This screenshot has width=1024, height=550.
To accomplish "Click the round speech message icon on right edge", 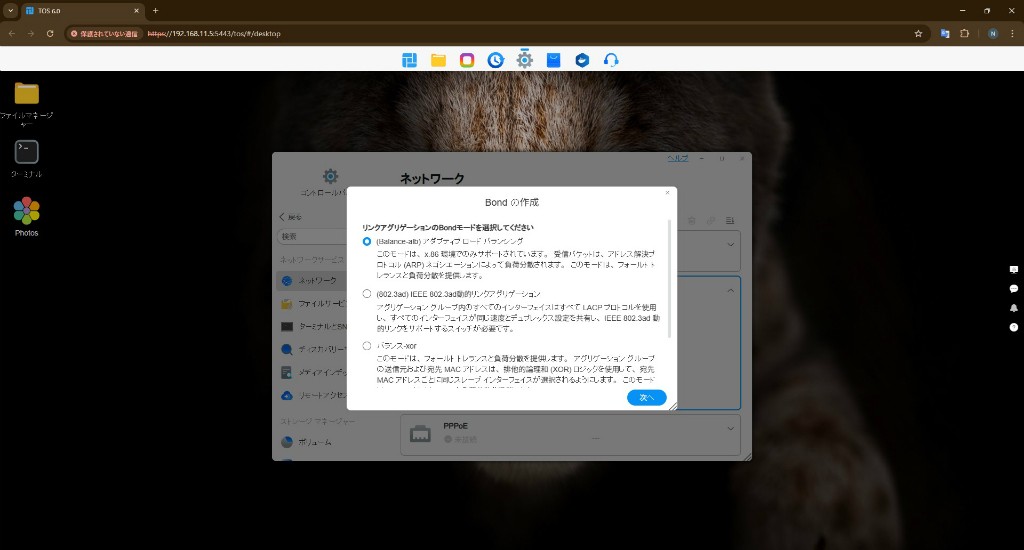I will coord(1014,289).
